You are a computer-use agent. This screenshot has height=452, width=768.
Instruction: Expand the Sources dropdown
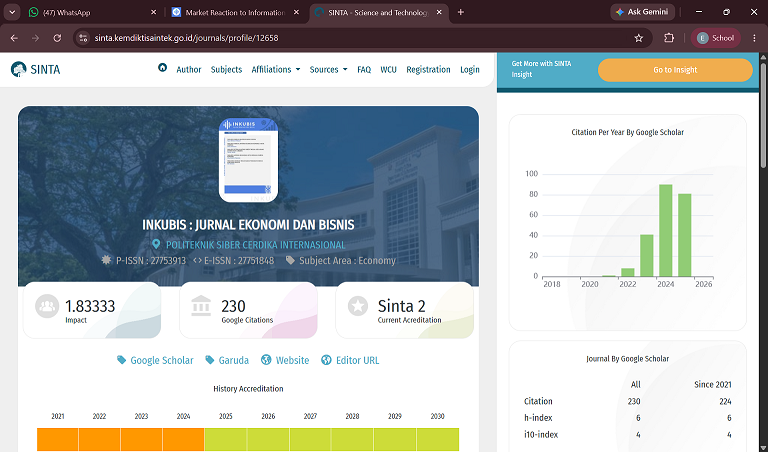click(x=328, y=70)
